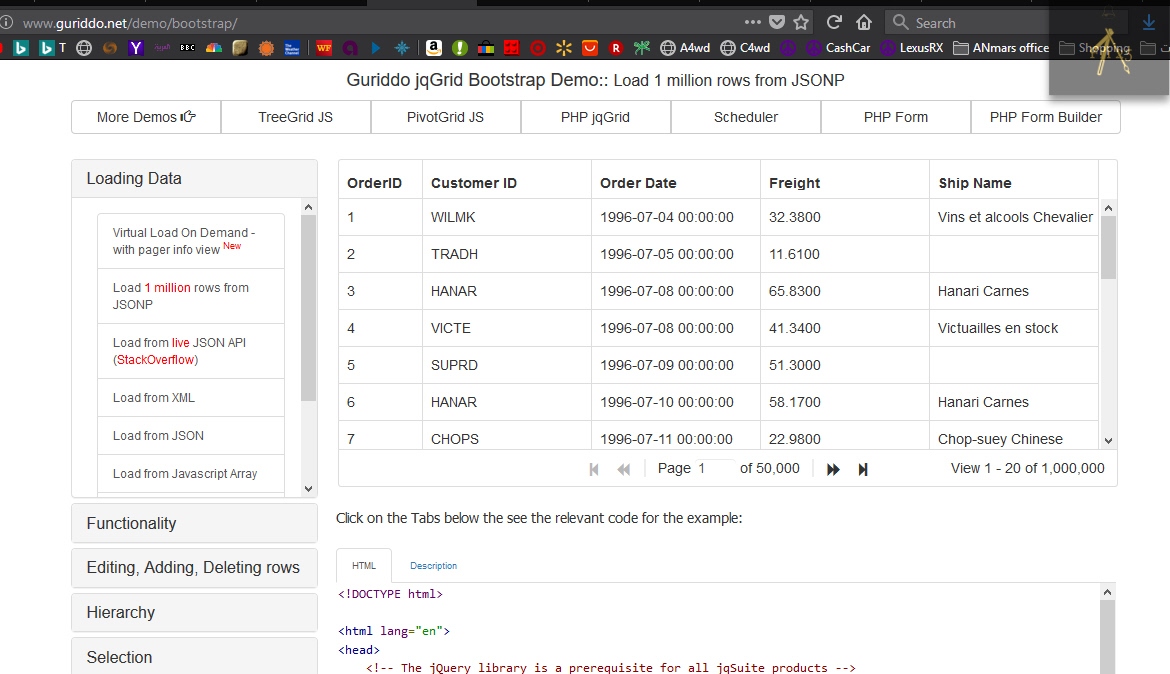The height and width of the screenshot is (674, 1170).
Task: Switch to the Description tab
Action: 433,566
